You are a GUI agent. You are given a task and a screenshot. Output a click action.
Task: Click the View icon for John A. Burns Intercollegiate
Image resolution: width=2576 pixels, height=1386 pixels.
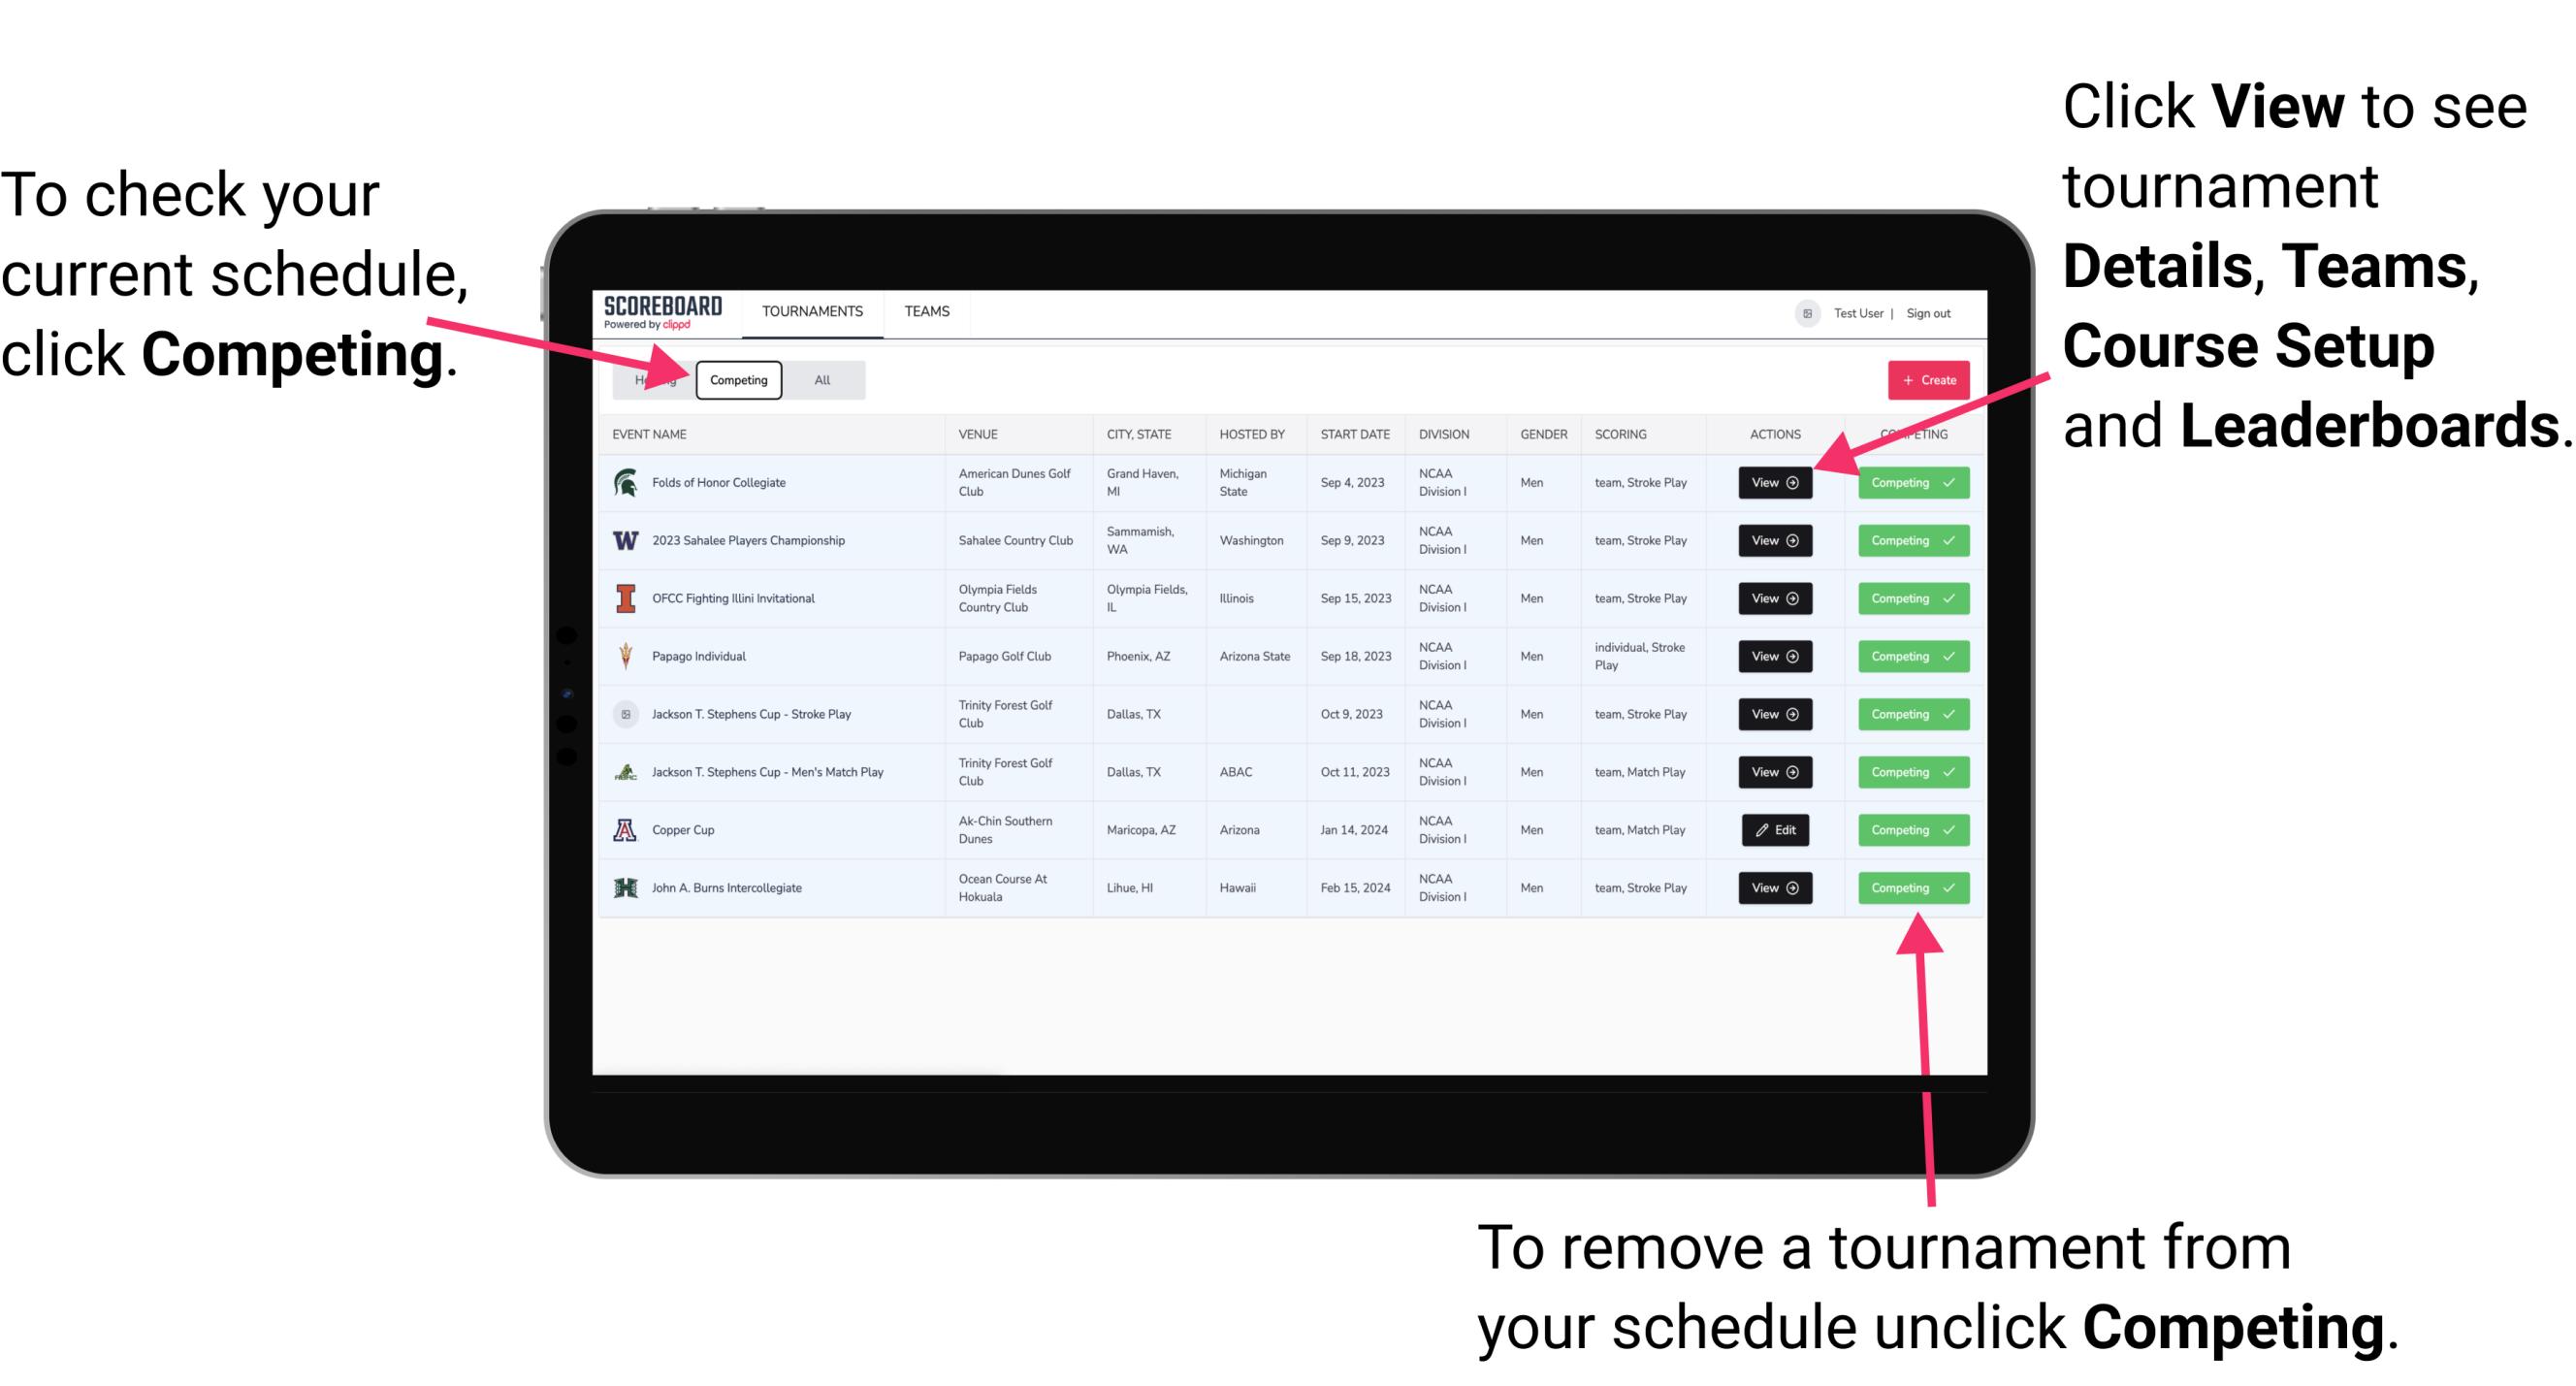[x=1773, y=887]
